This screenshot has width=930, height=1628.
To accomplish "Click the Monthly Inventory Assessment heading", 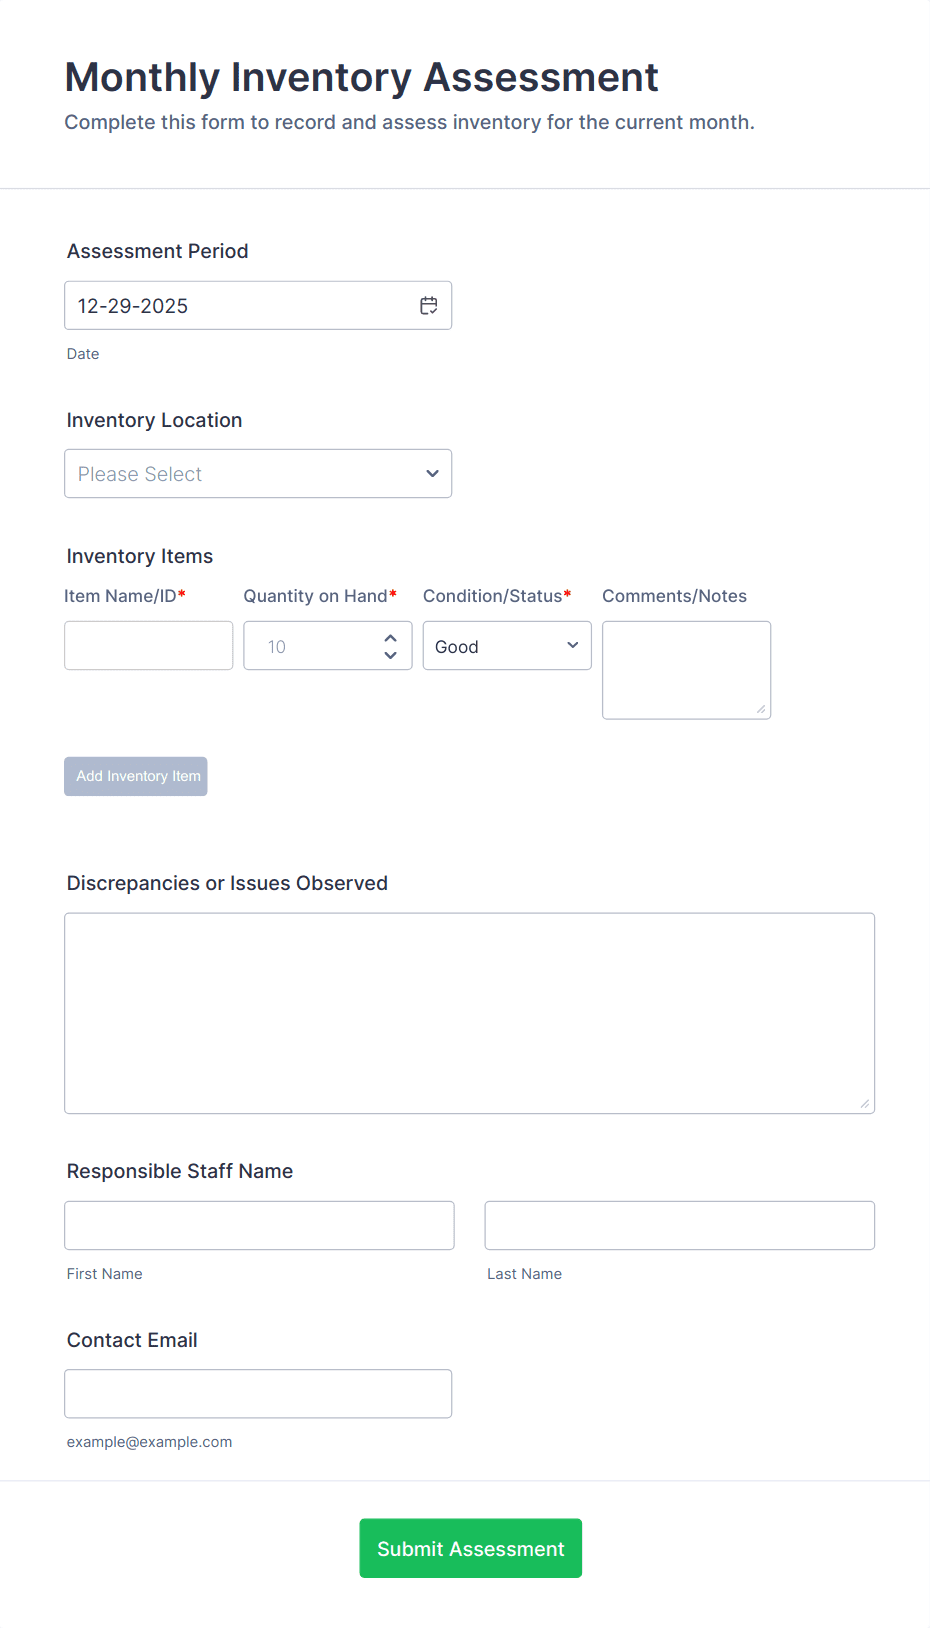I will click(x=361, y=78).
